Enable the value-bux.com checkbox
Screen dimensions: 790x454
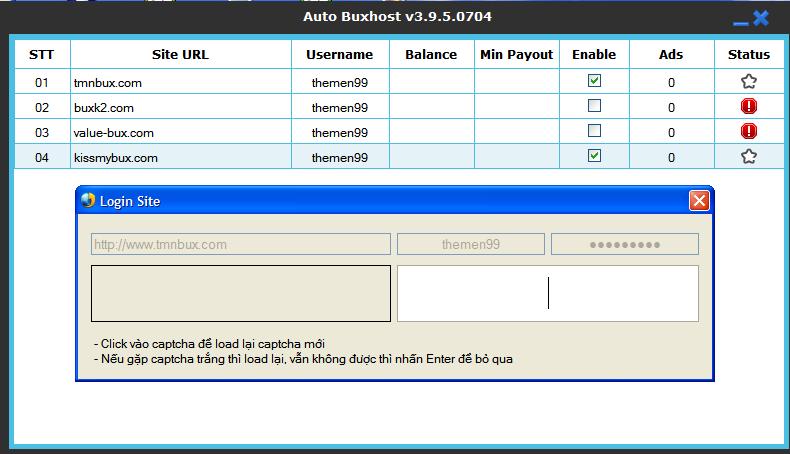[595, 131]
